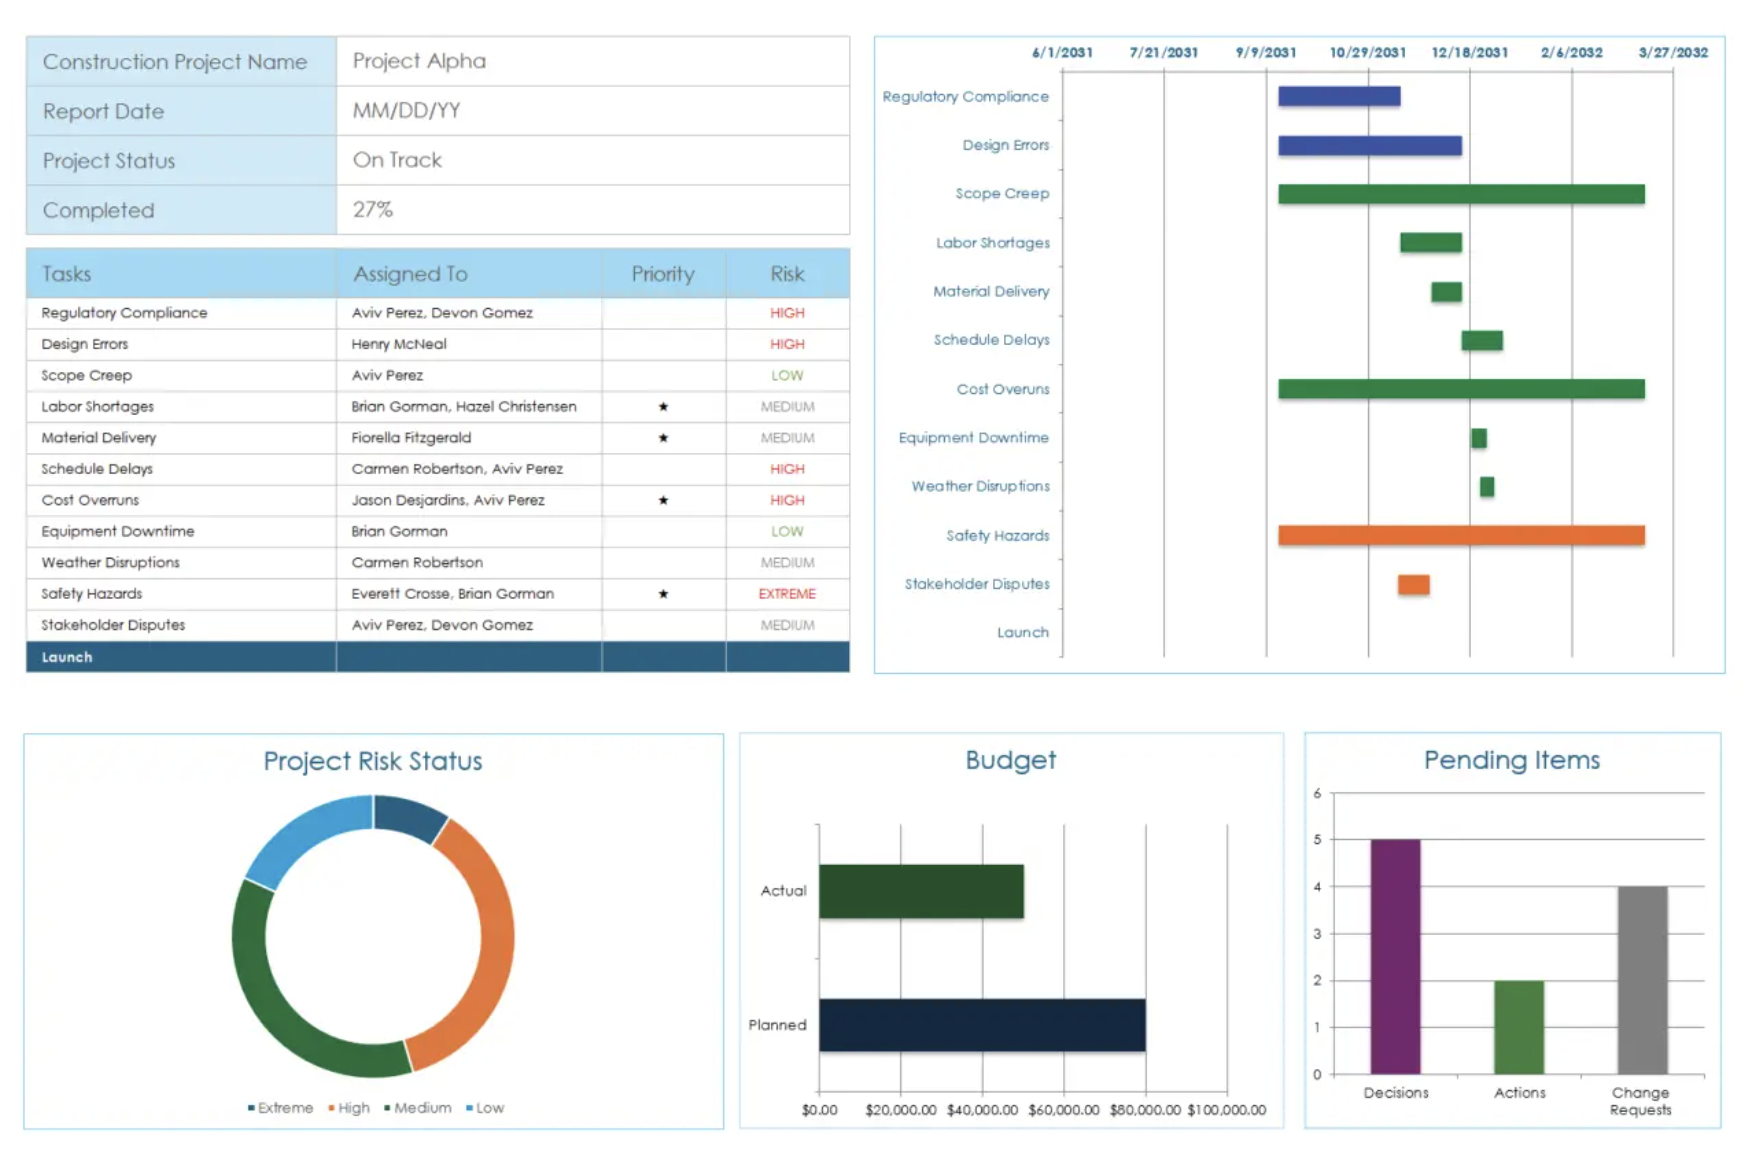Click the priority star for Labor Shortages
The height and width of the screenshot is (1170, 1760).
(663, 407)
